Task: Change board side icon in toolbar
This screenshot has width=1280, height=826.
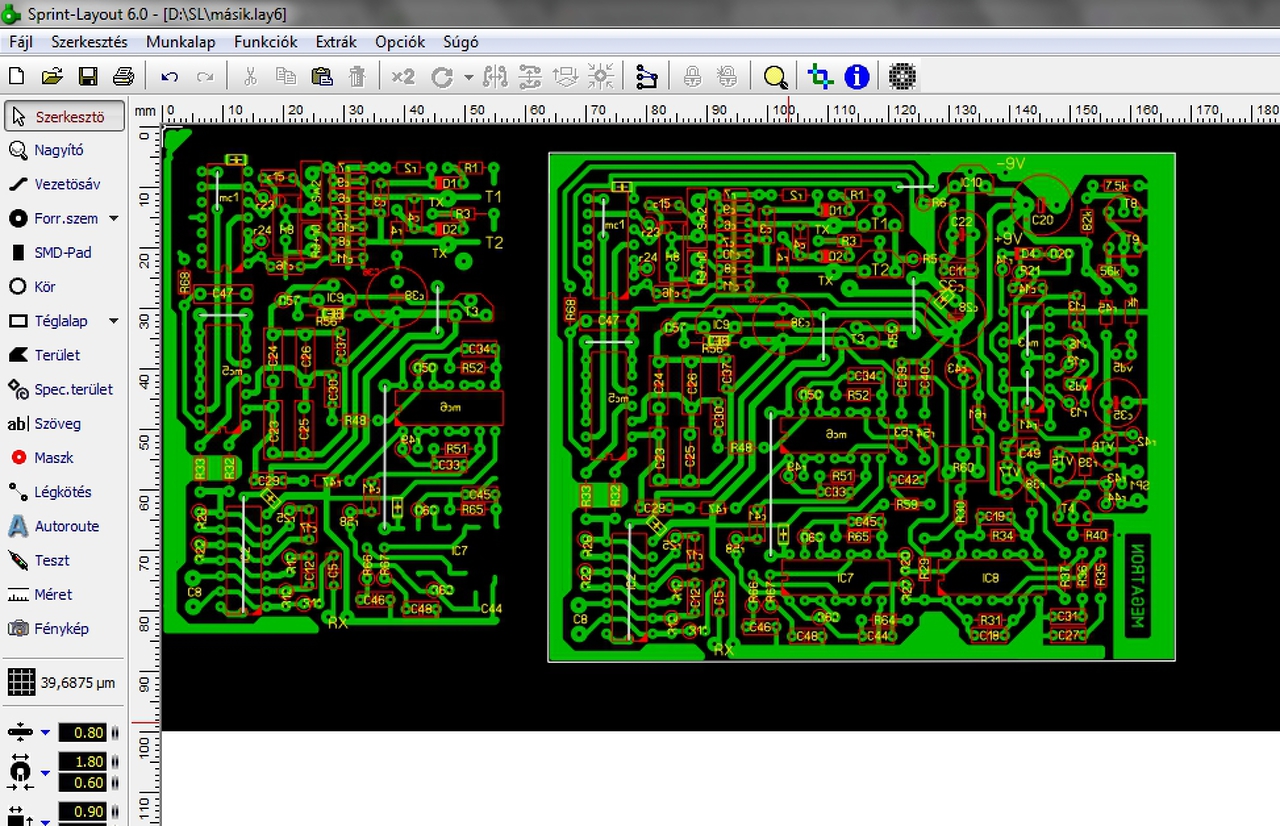Action: pos(565,76)
